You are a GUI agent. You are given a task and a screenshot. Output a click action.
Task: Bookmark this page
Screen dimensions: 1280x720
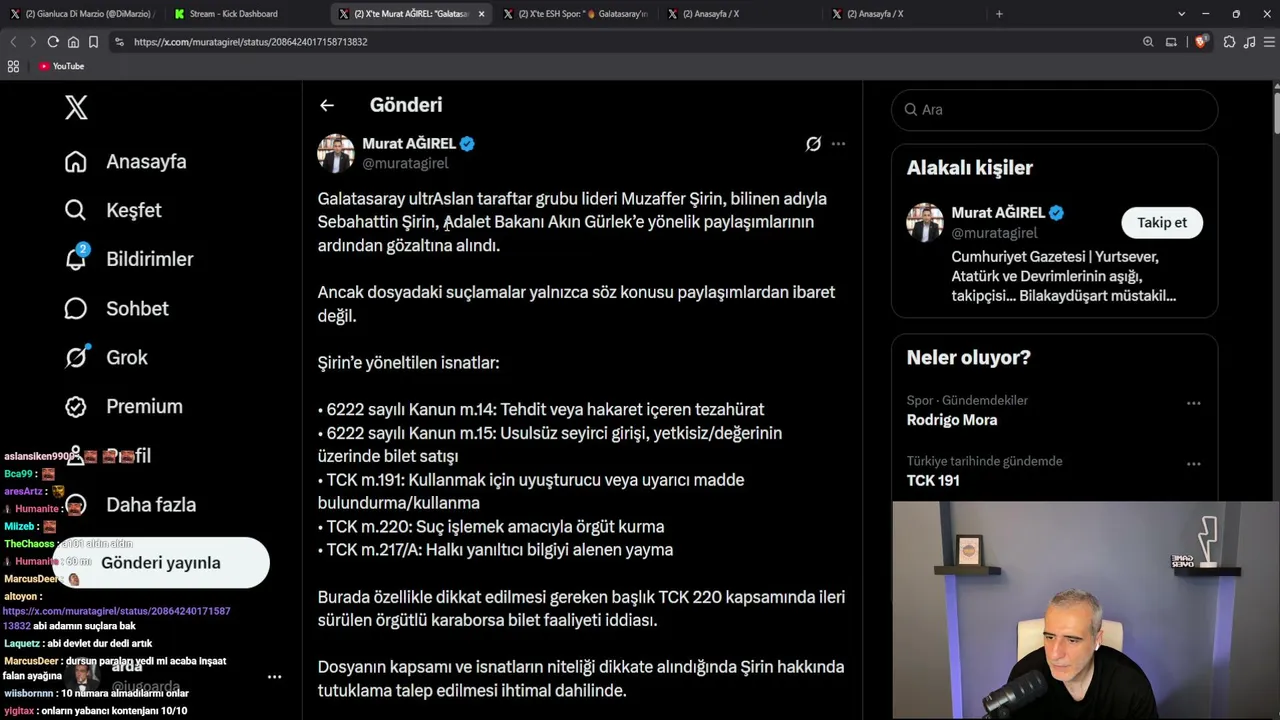93,42
